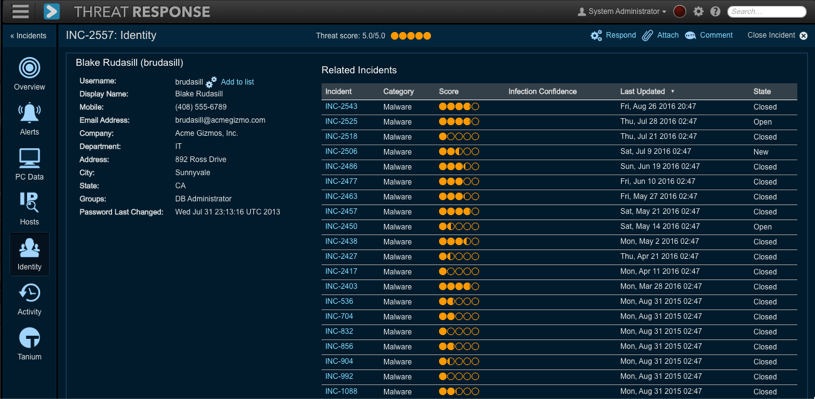The image size is (815, 399).
Task: Open the Overview section
Action: coord(29,74)
